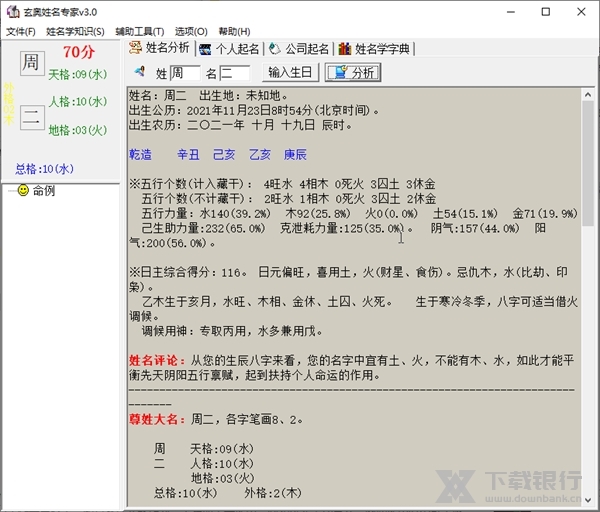600x512 pixels.
Task: Open the 辅助工具(T) menu
Action: pyautogui.click(x=140, y=31)
